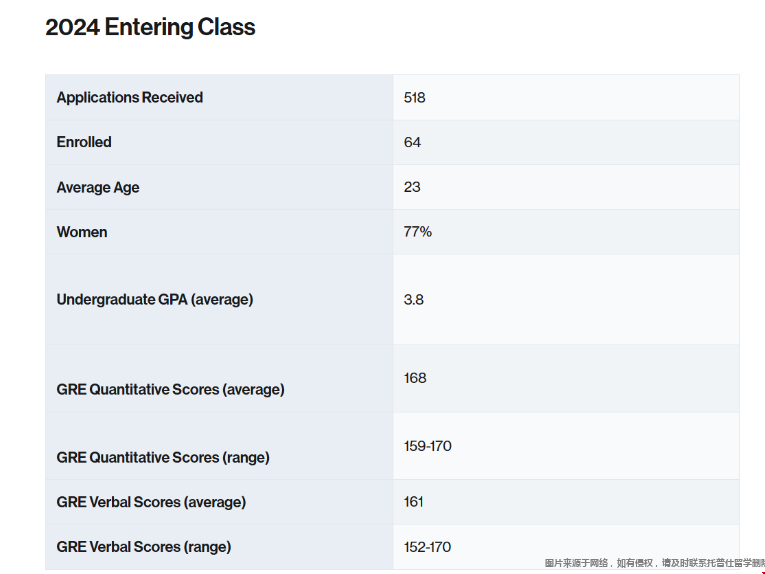Select the 'Undergraduate GPA (average)' label
Viewport: 765px width, 574px height.
coord(155,299)
